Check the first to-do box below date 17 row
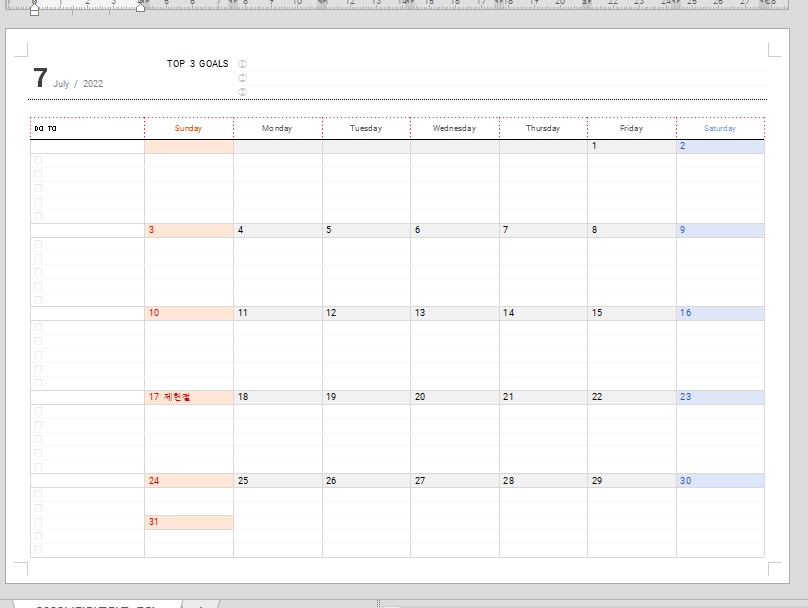Screen dimensions: 808x608 (x=38, y=411)
